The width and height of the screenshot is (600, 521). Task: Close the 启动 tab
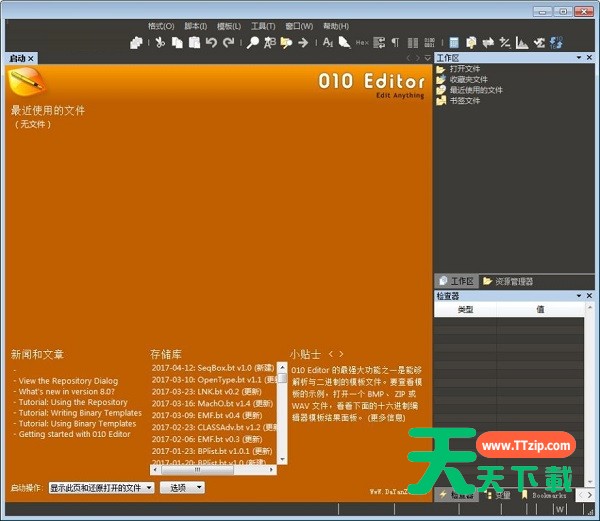tap(31, 59)
